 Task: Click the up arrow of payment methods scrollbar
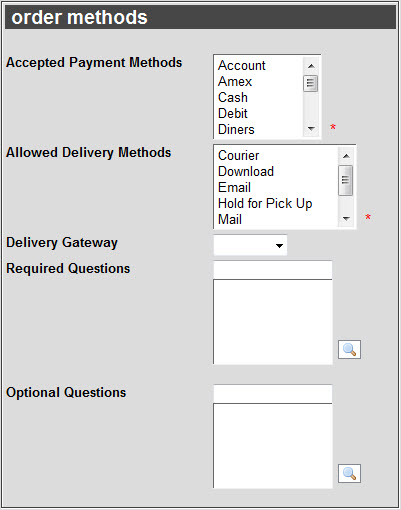(x=311, y=66)
